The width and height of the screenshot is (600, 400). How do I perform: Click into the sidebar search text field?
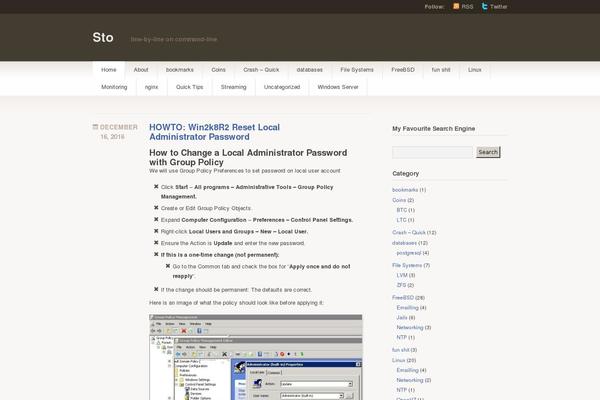click(x=432, y=152)
